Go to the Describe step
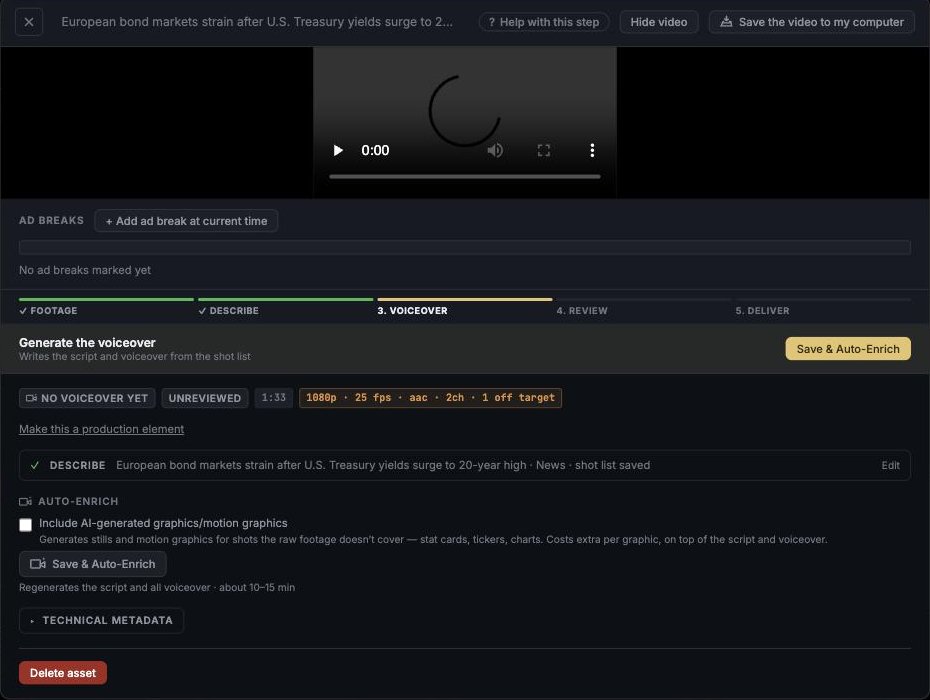 click(x=285, y=307)
